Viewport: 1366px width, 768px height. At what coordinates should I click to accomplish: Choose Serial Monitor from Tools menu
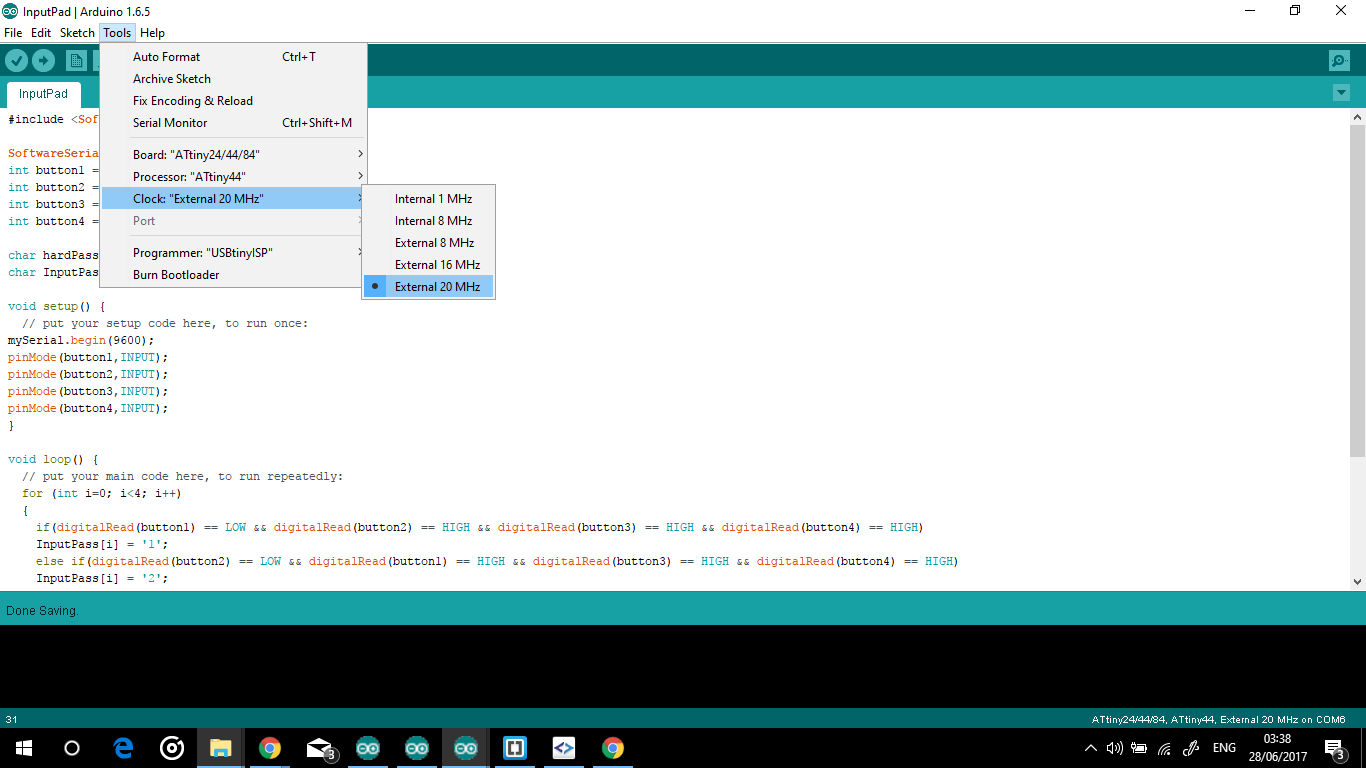coord(234,123)
